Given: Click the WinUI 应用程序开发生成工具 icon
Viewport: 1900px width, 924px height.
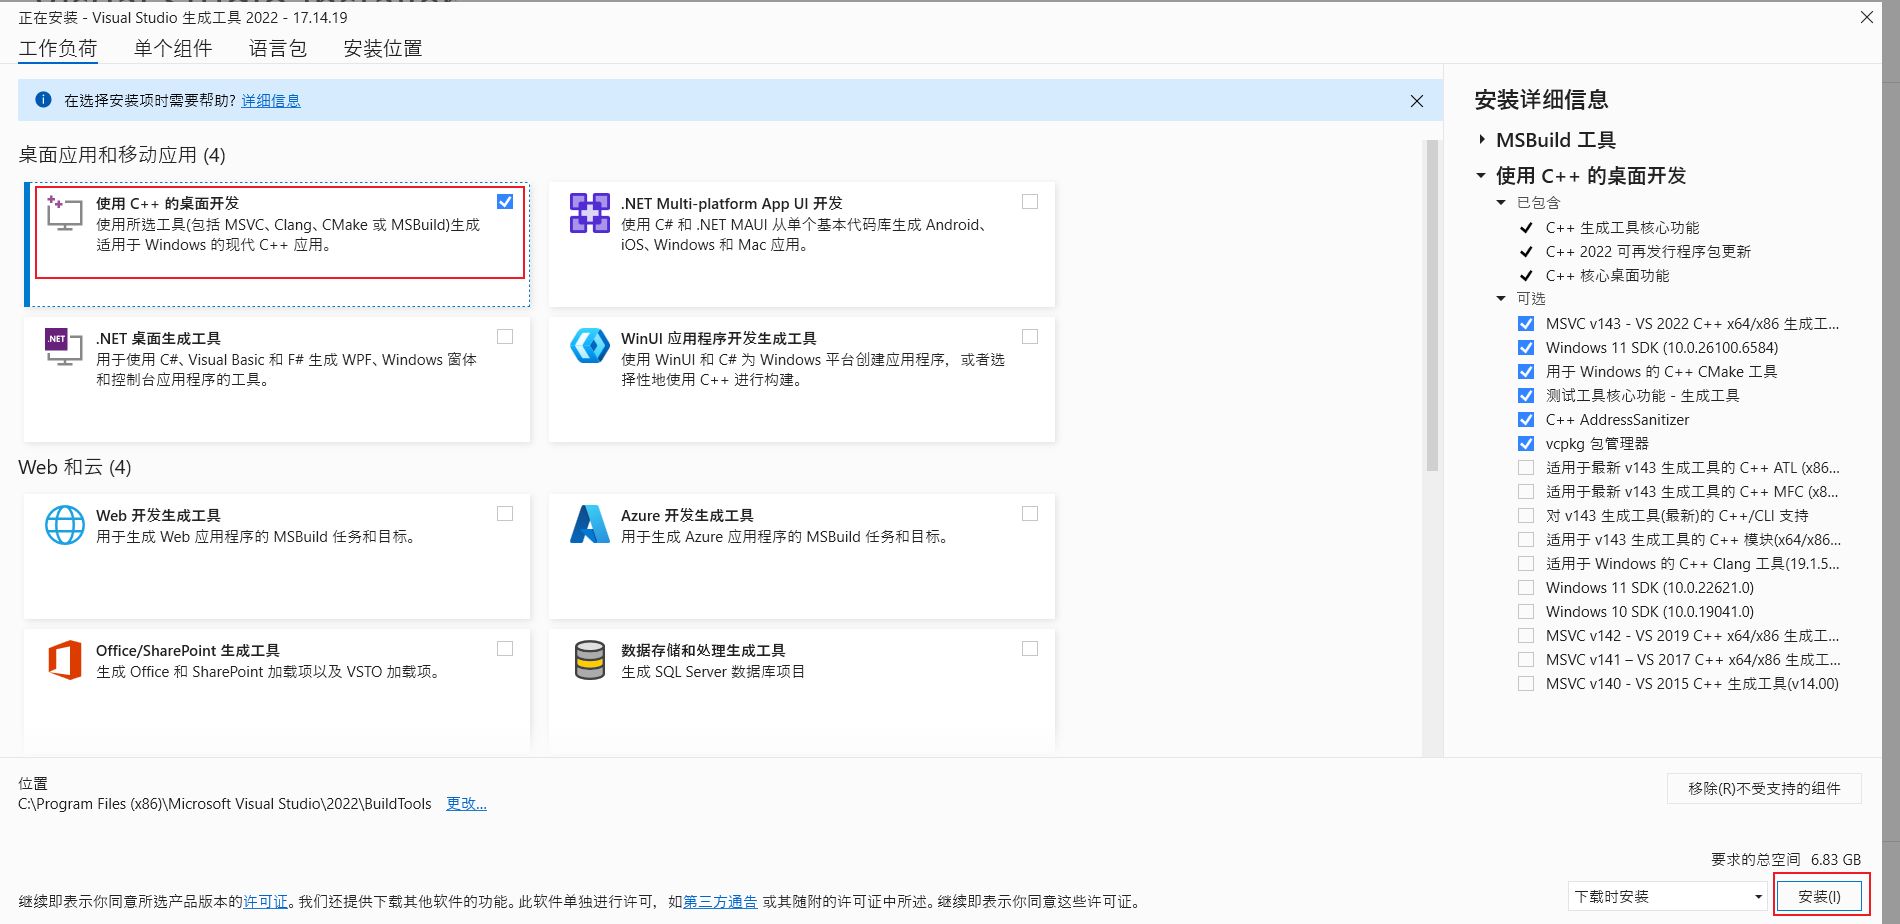Looking at the screenshot, I should coord(589,346).
